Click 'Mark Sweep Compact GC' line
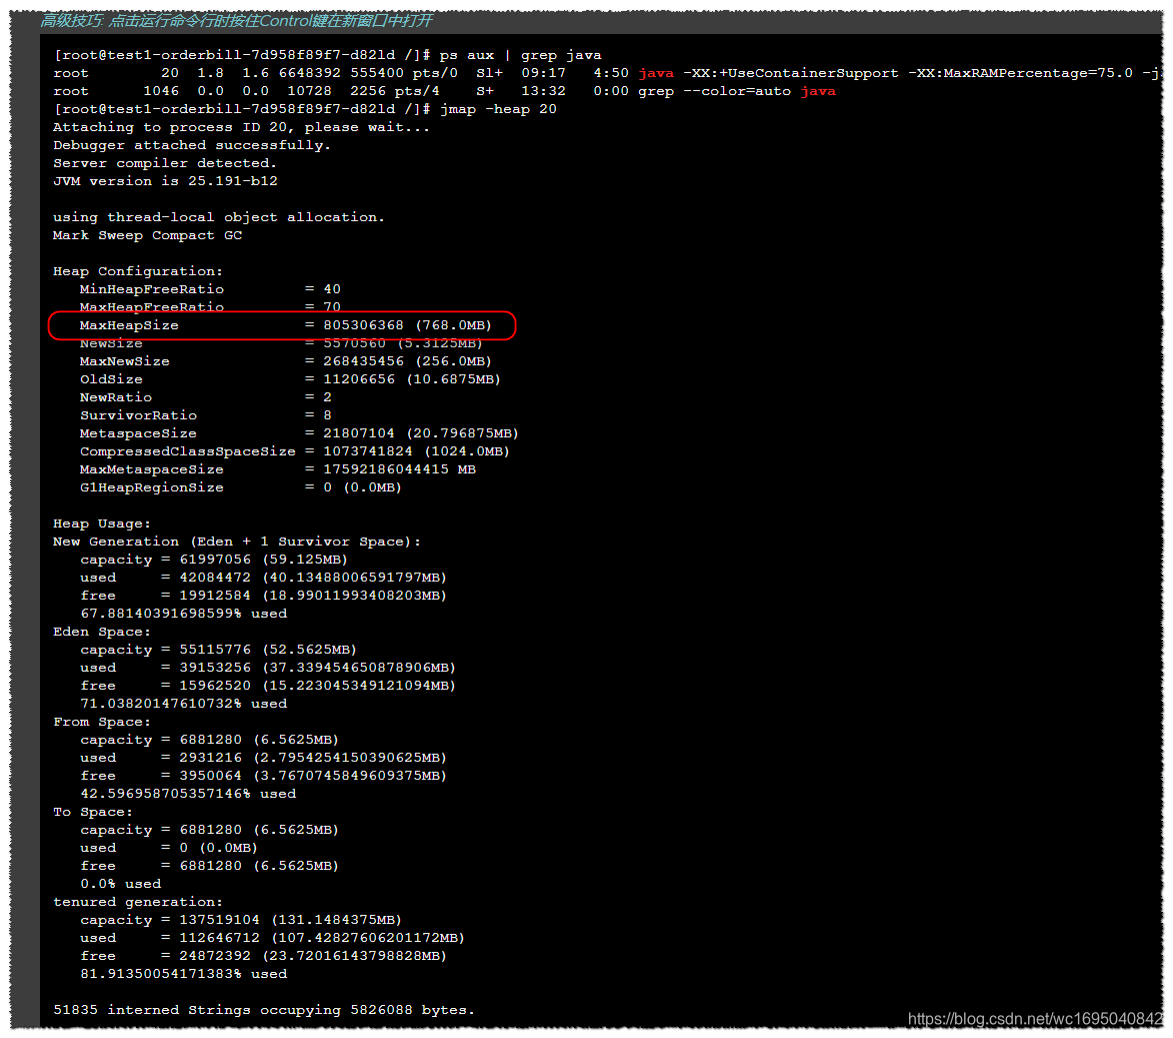 (x=147, y=235)
